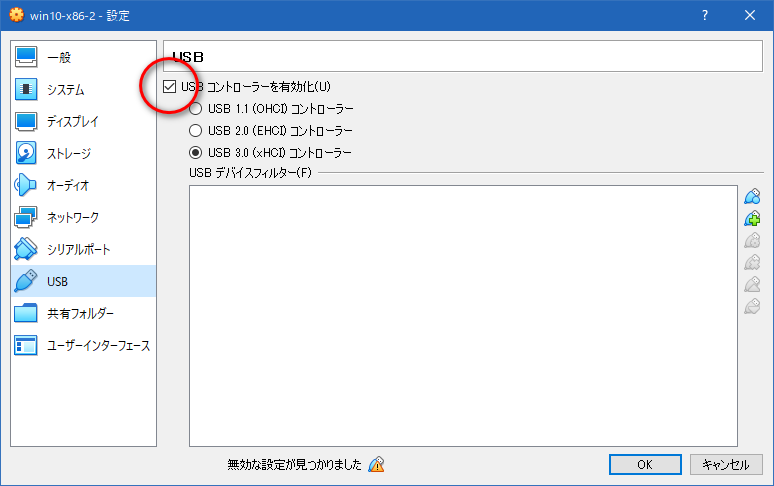Viewport: 774px width, 486px height.
Task: Click the add empty USB filter icon
Action: [x=752, y=196]
